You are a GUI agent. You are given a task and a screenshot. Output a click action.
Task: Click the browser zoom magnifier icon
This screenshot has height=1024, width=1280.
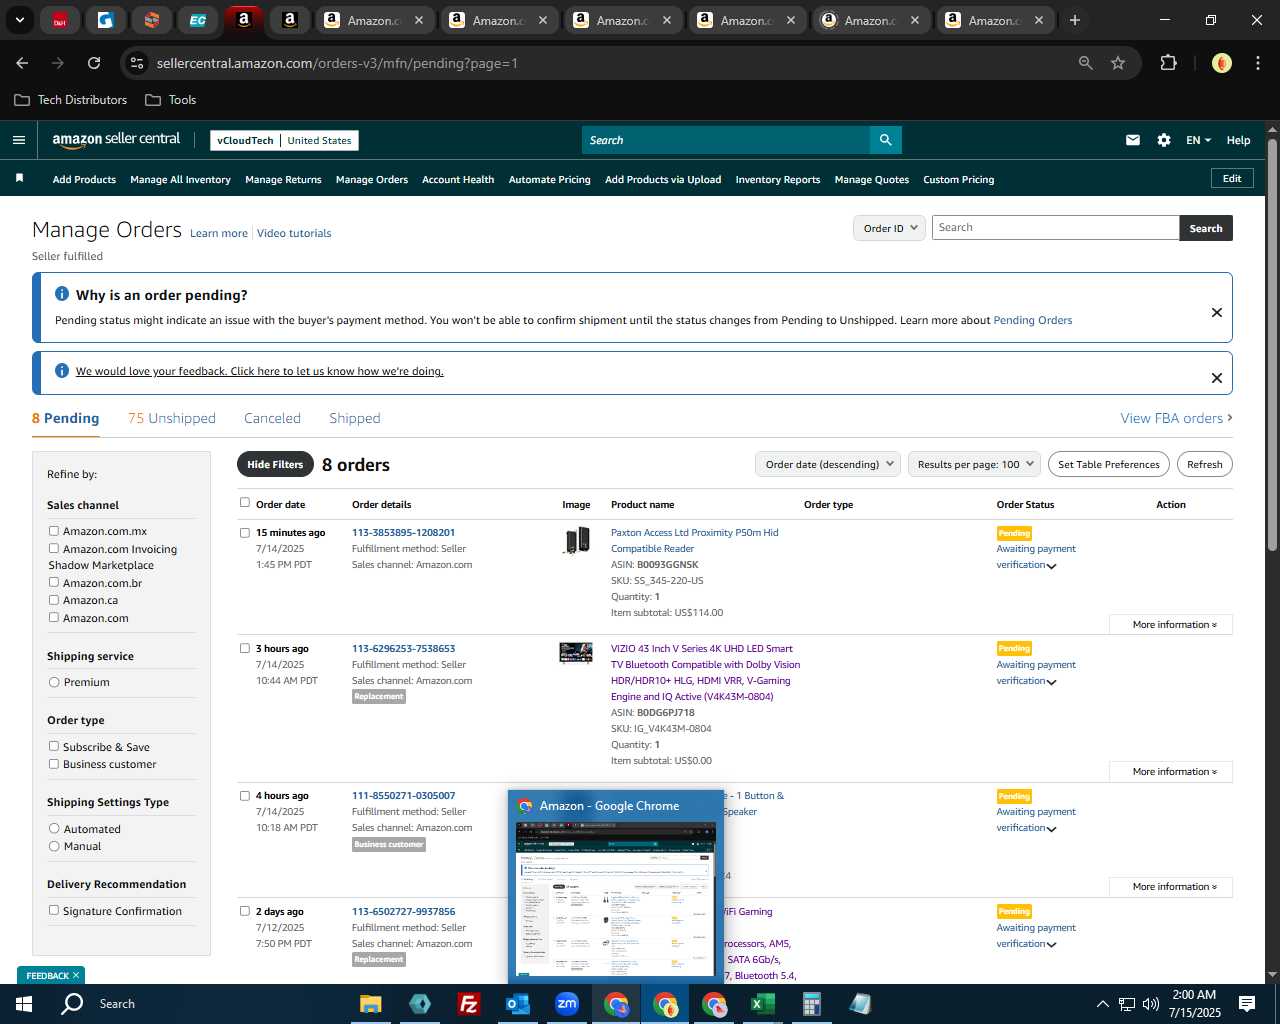point(1085,63)
